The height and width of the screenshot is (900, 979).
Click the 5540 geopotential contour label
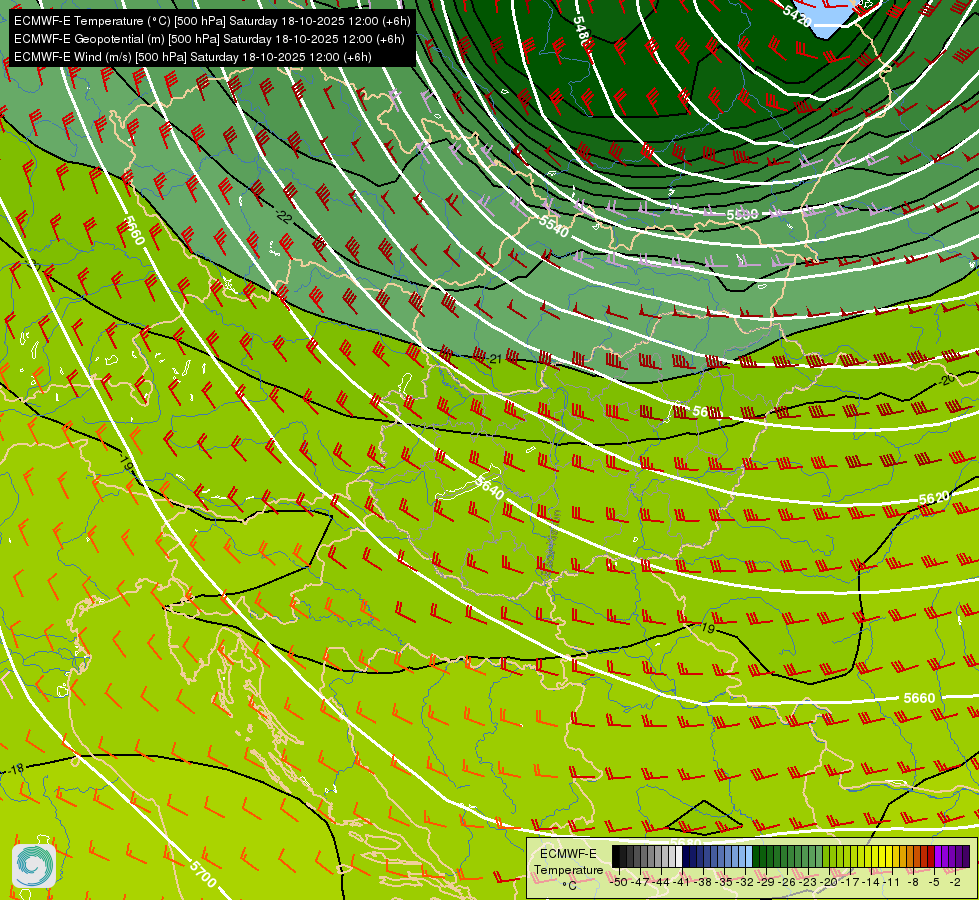tap(554, 225)
